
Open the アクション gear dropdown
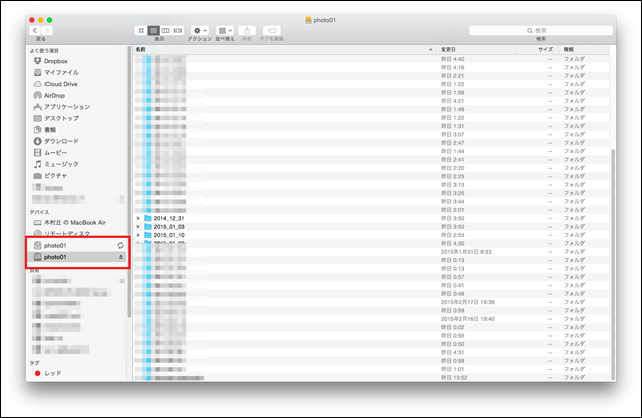pos(200,30)
